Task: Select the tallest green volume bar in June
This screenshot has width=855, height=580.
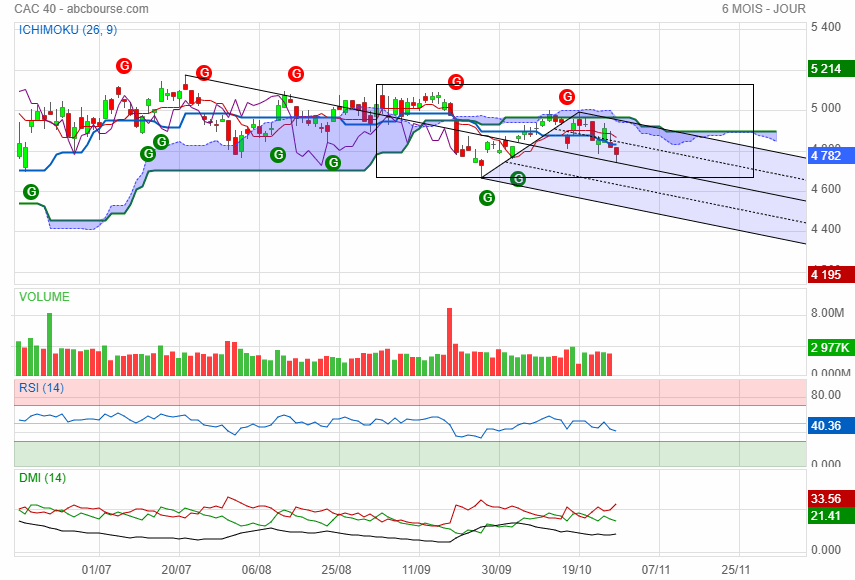Action: 50,345
